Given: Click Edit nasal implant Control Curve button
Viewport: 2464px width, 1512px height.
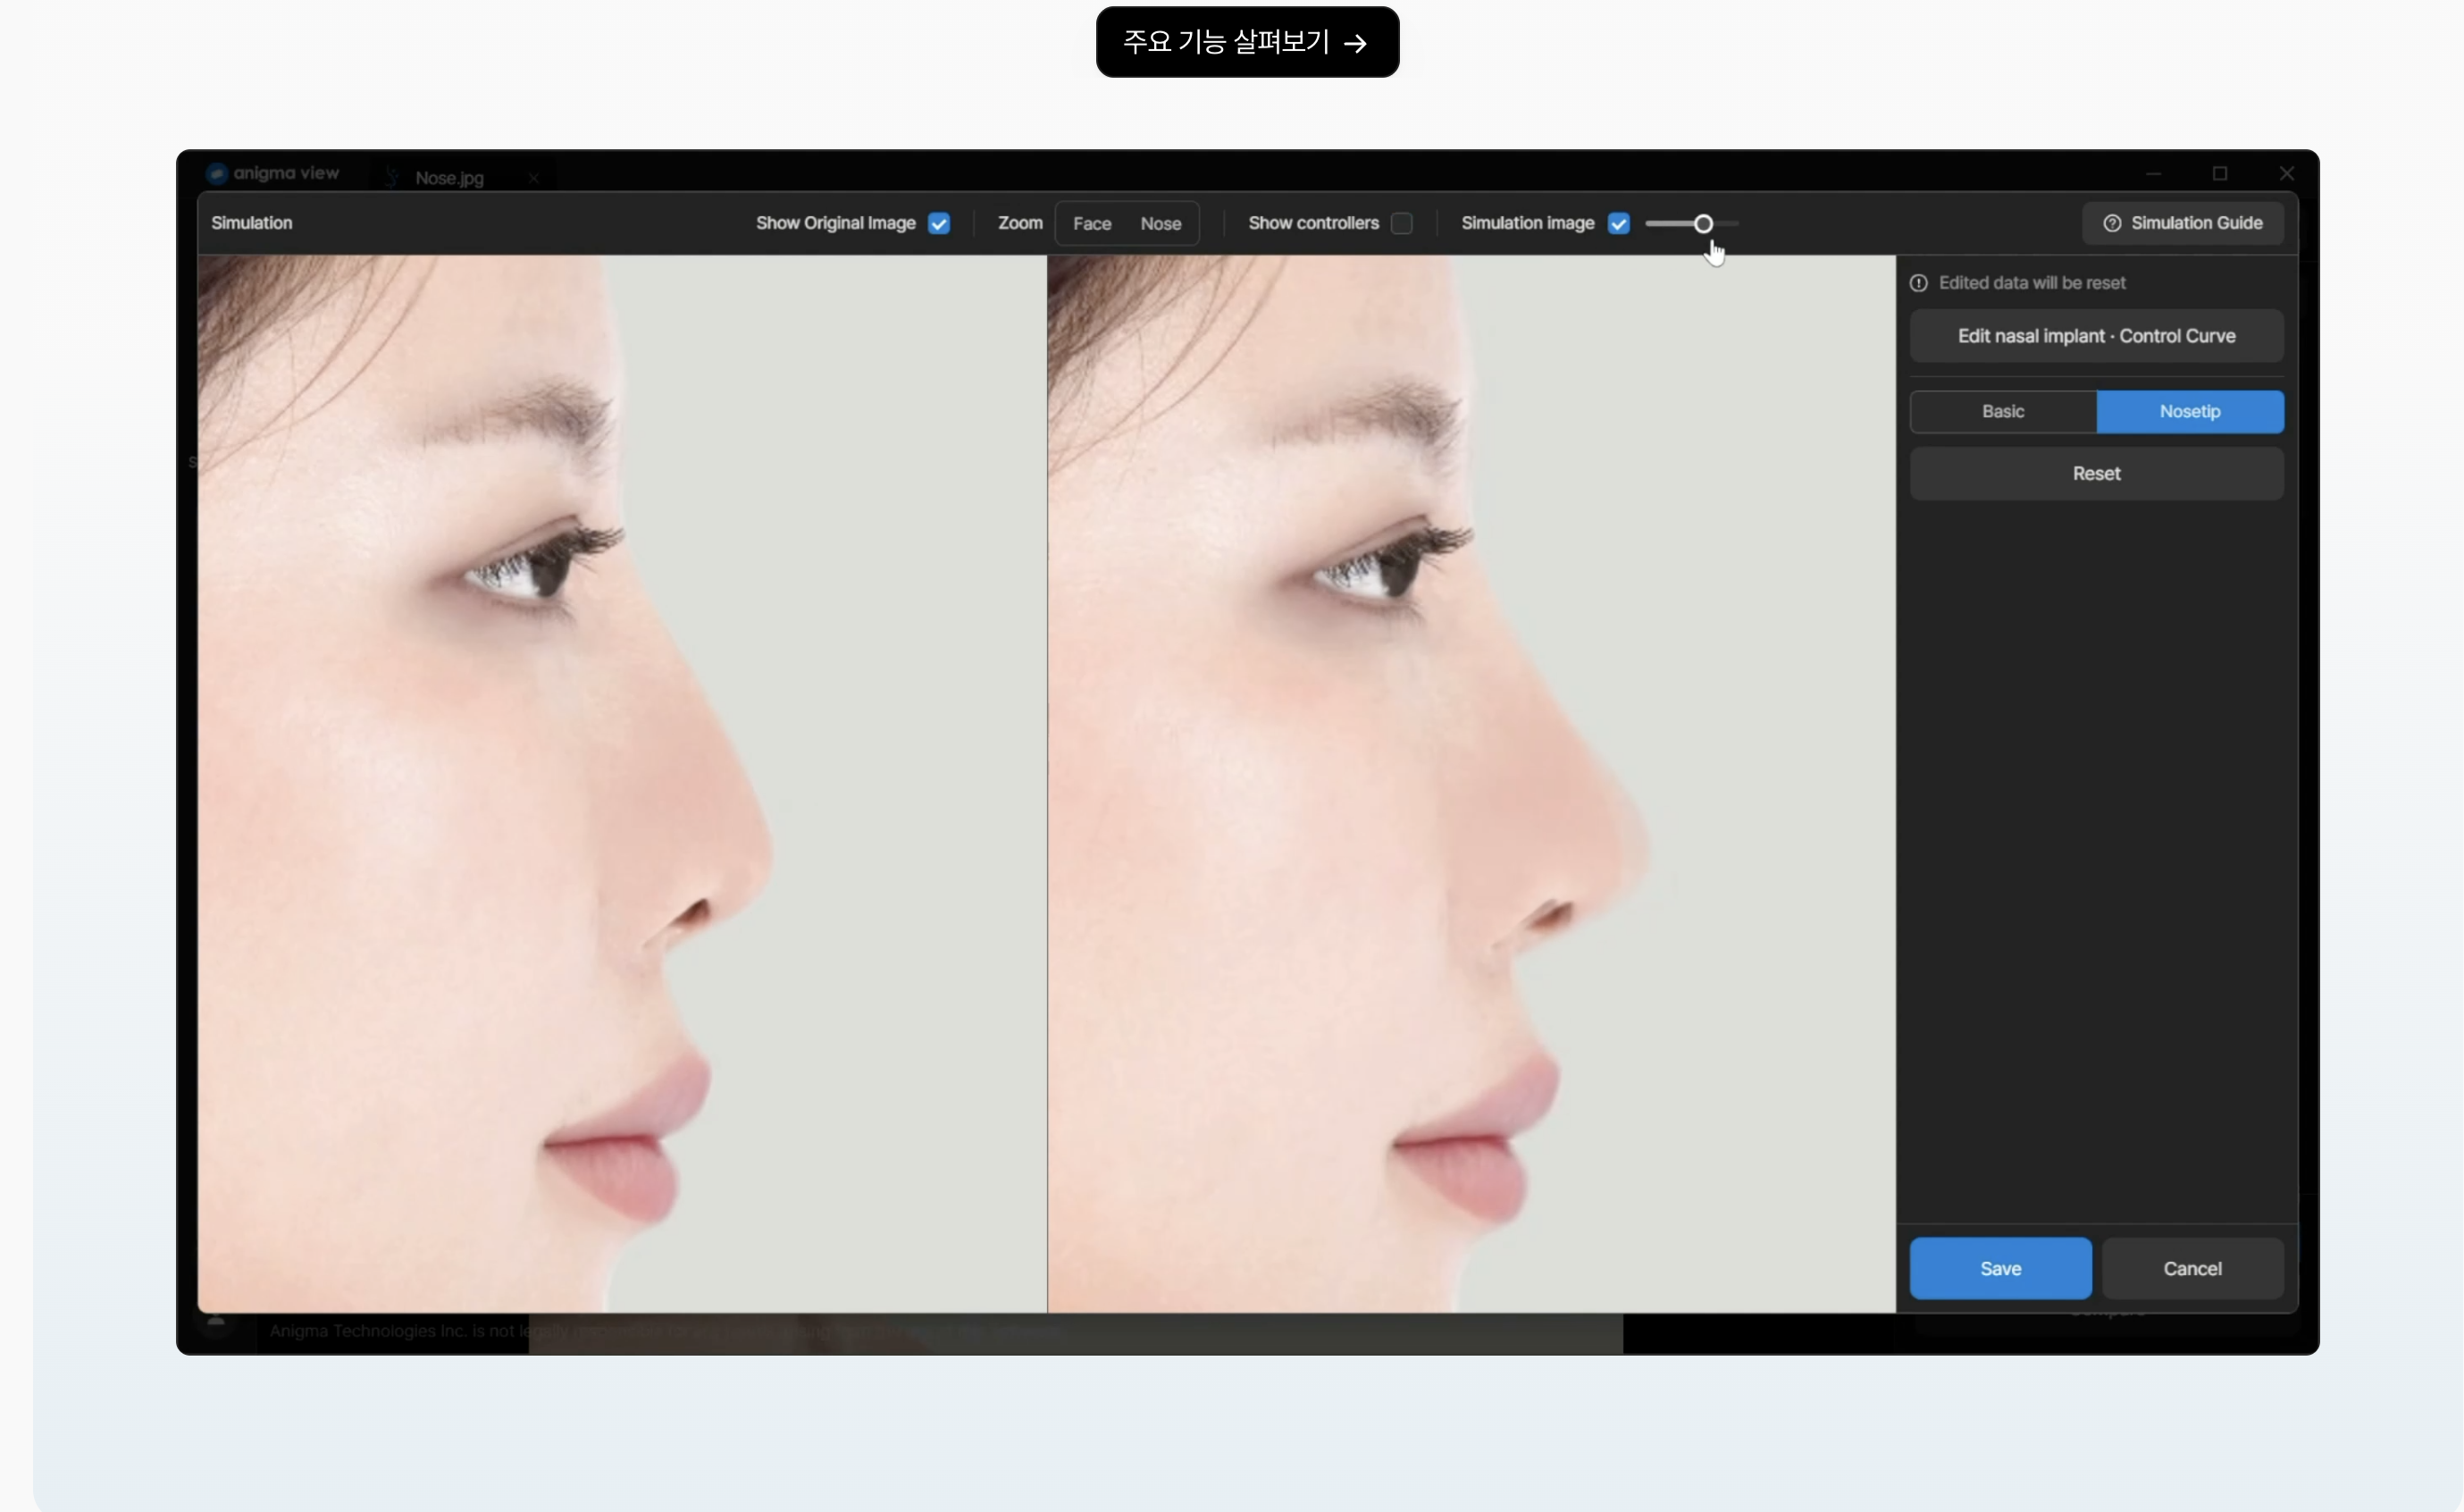Looking at the screenshot, I should (x=2096, y=336).
